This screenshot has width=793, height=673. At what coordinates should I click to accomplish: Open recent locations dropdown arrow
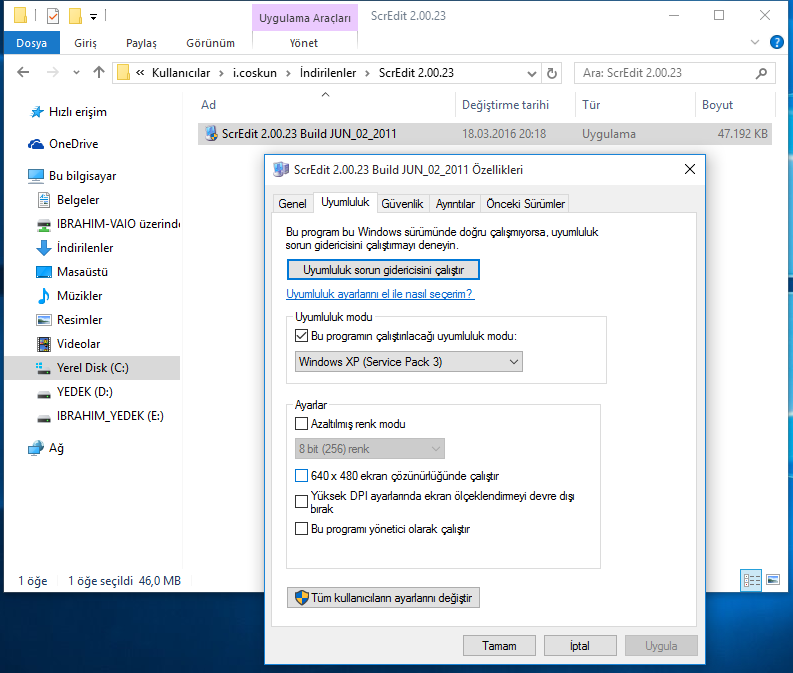tap(76, 73)
